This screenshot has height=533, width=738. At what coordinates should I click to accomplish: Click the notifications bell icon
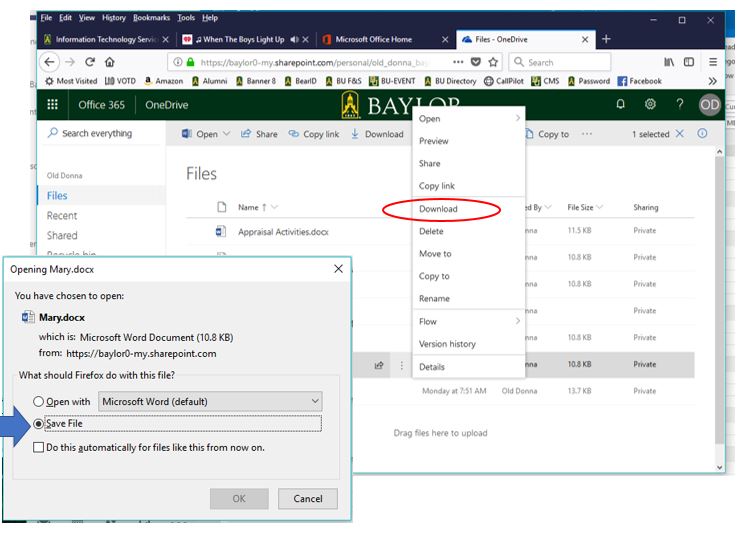(x=620, y=104)
